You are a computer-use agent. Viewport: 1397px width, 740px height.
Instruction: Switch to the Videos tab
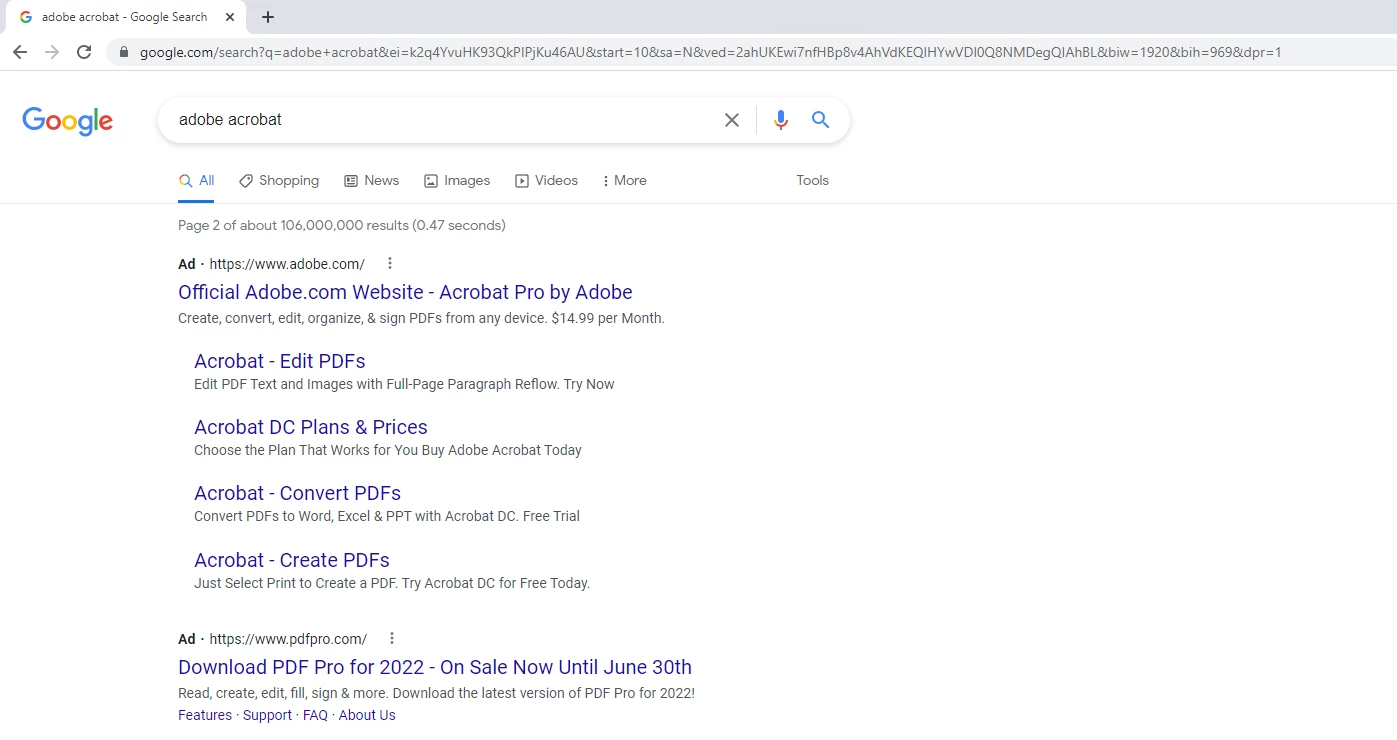(x=546, y=181)
